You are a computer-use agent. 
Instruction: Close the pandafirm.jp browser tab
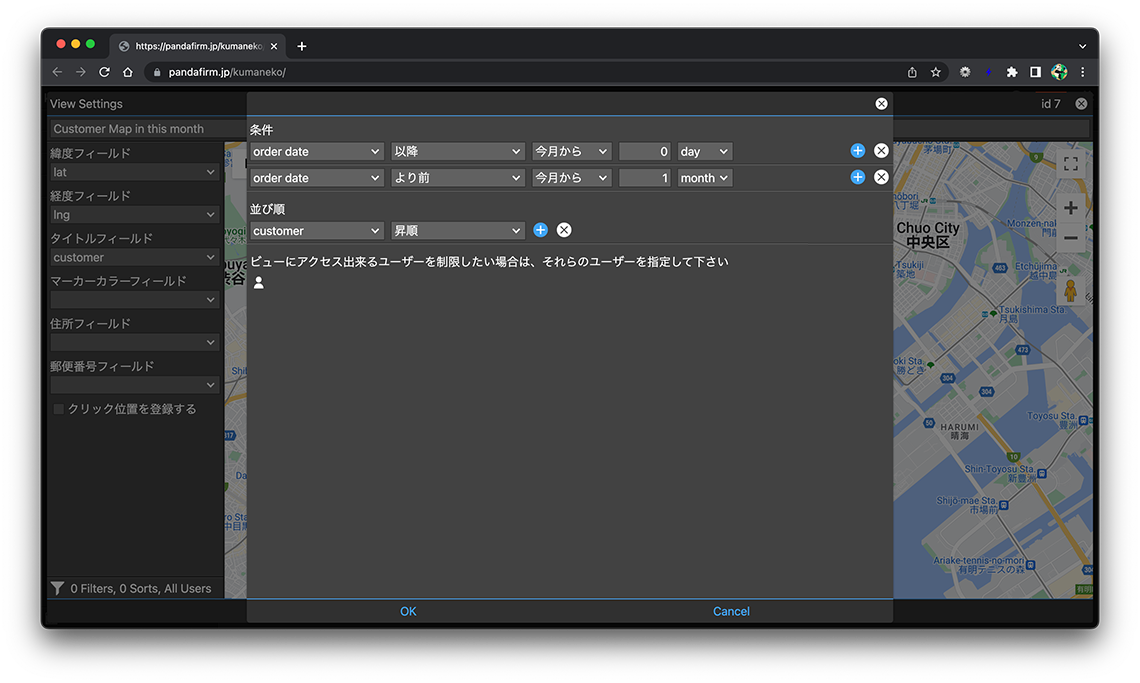274,46
